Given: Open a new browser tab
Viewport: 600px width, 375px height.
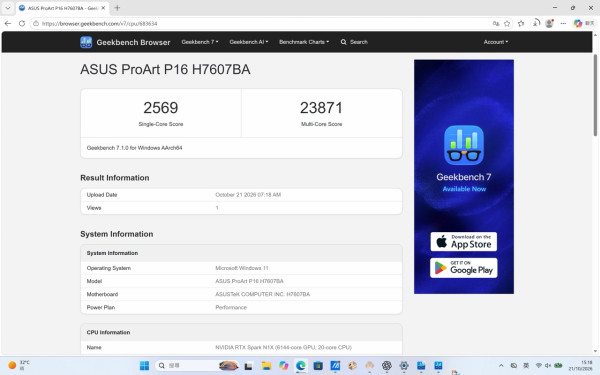Looking at the screenshot, I should tap(117, 8).
